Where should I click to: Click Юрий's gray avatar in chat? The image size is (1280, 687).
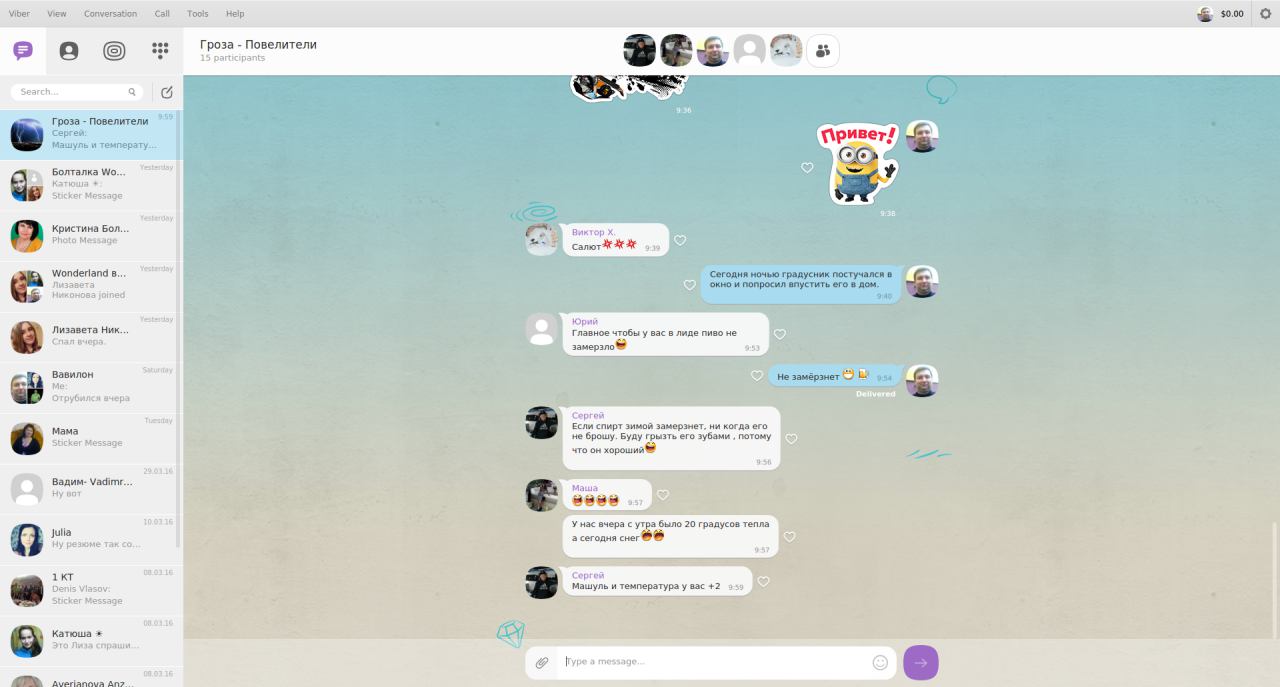[542, 329]
